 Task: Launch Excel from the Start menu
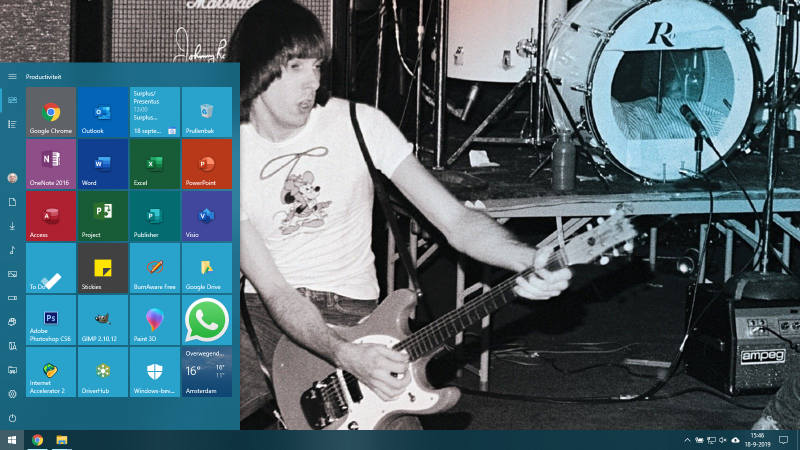click(x=155, y=164)
